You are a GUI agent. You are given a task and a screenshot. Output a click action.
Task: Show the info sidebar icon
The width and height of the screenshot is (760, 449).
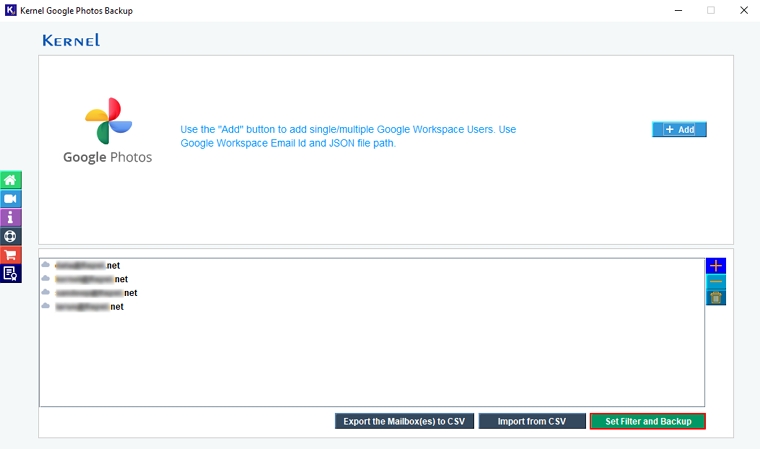[x=11, y=218]
